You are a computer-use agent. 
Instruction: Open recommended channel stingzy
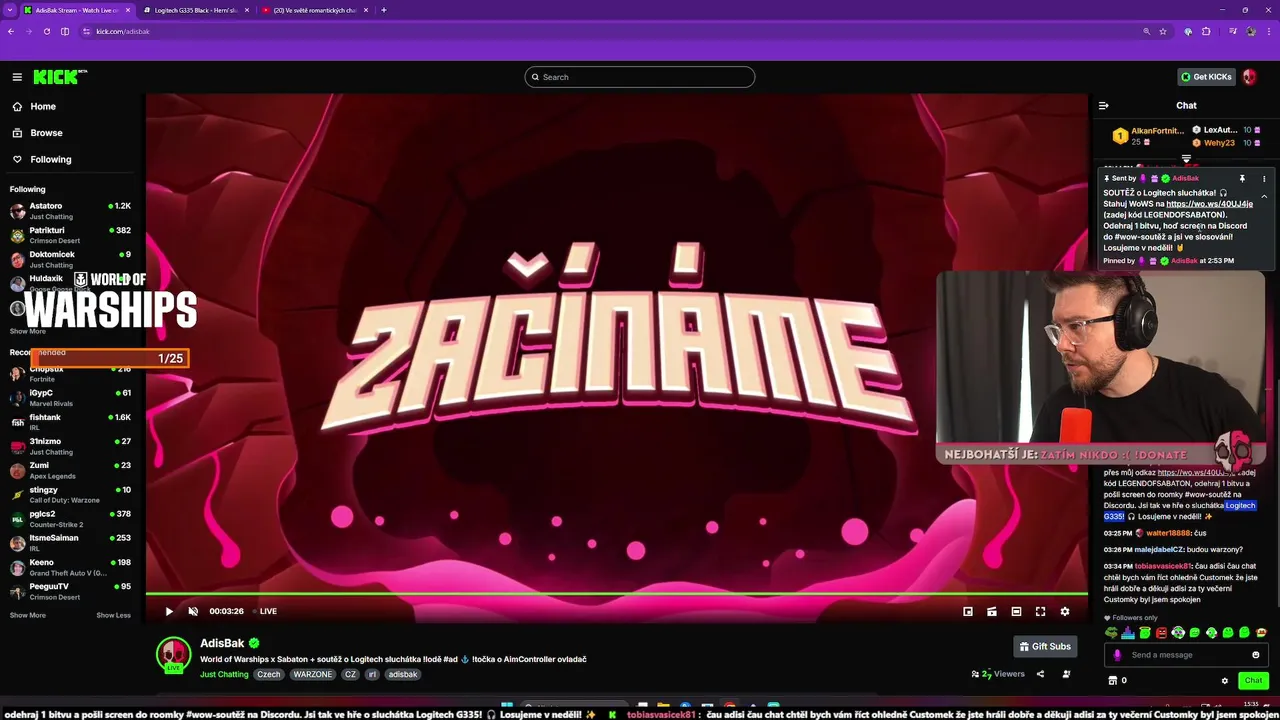click(70, 494)
